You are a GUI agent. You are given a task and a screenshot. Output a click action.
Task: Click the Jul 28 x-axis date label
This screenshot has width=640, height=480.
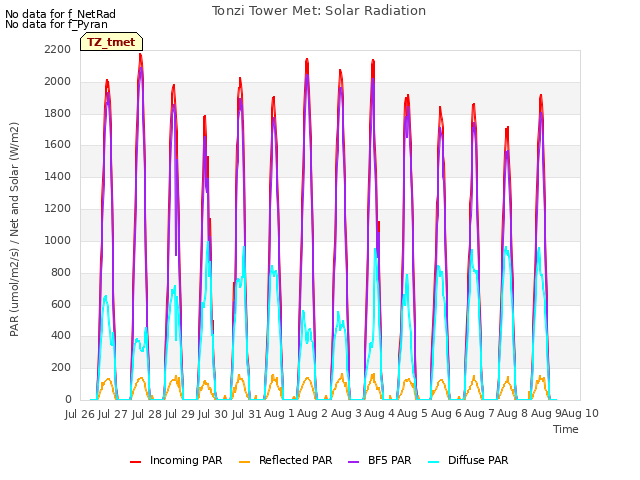[x=146, y=414]
